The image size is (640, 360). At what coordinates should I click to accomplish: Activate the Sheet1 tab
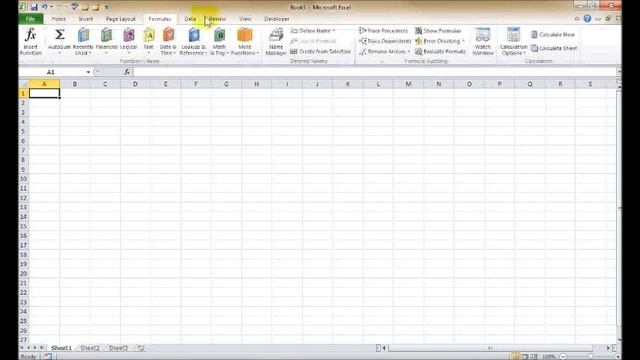click(x=61, y=348)
